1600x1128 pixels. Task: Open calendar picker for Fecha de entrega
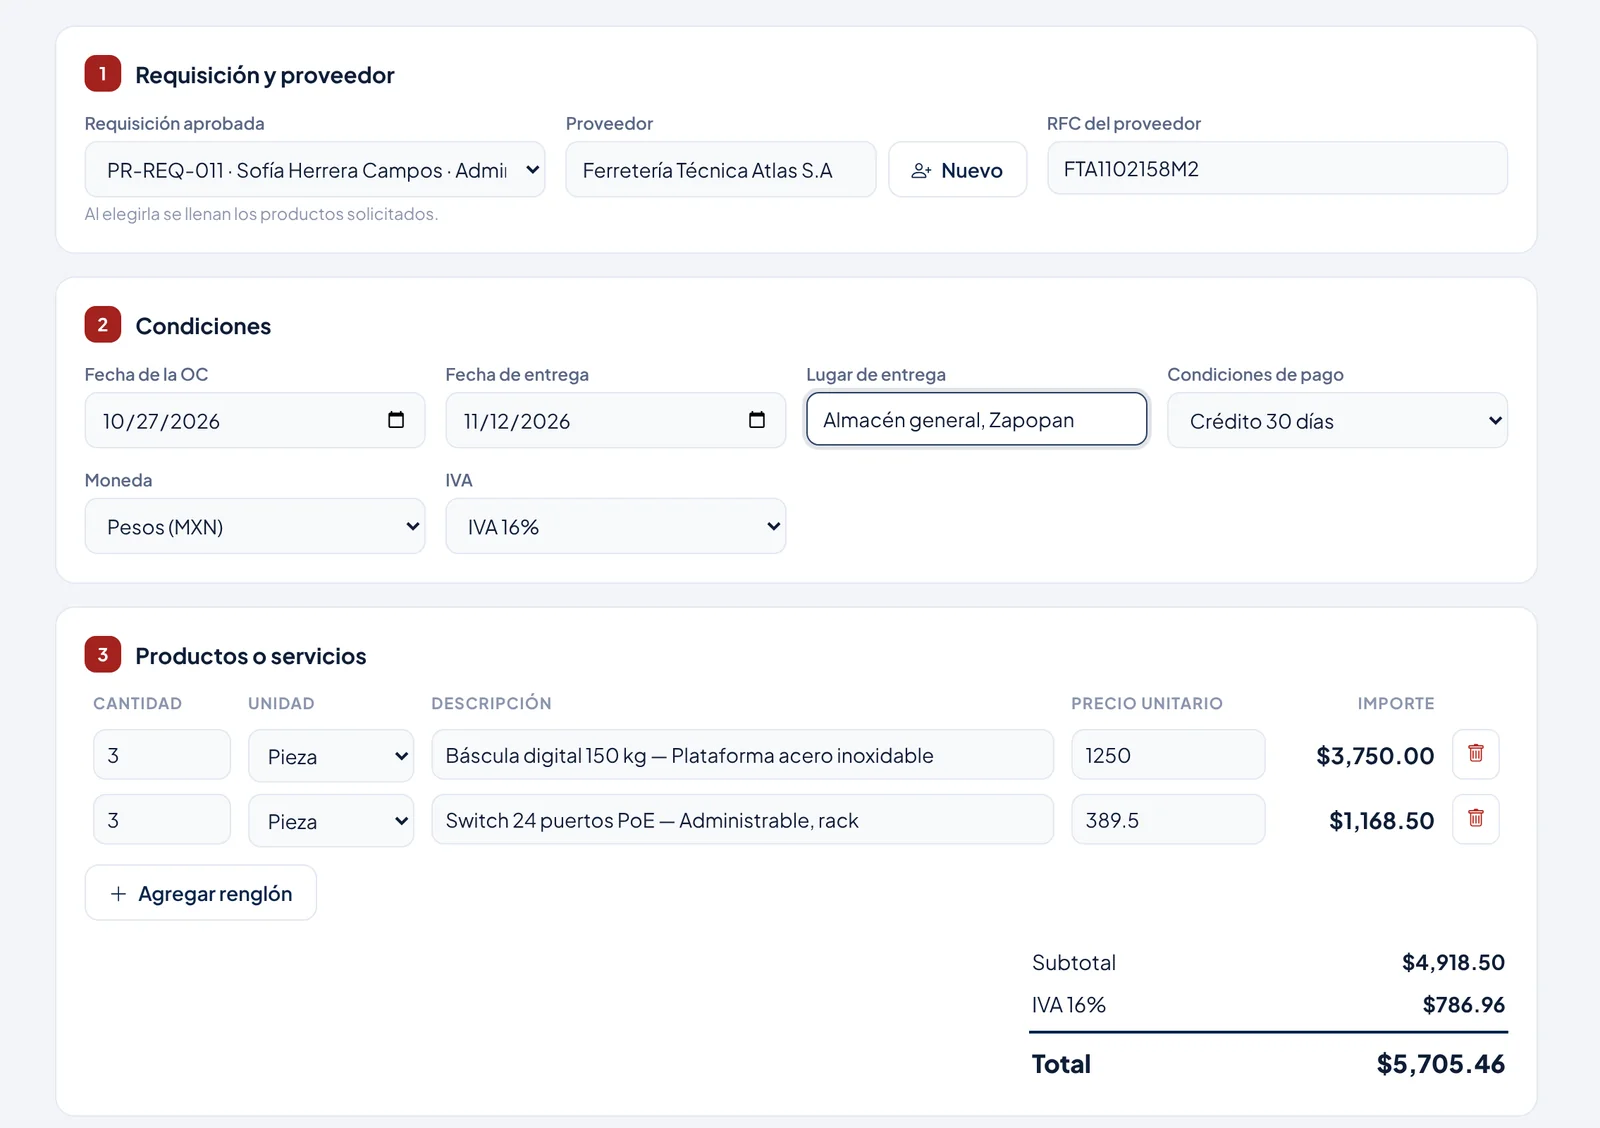click(757, 420)
